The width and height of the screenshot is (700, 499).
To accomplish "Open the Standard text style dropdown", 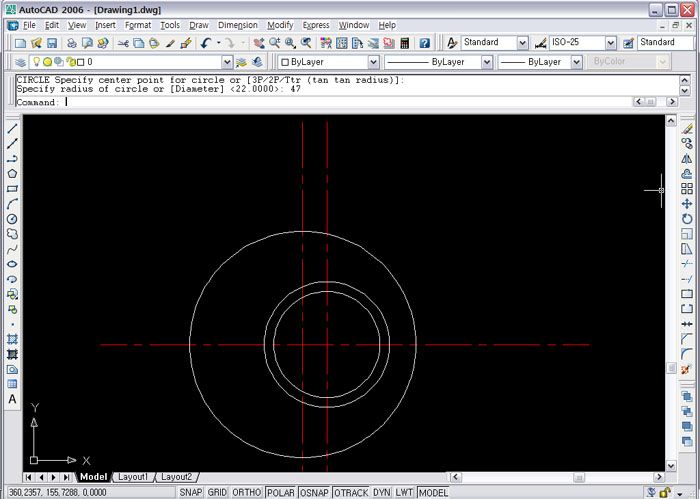I will (522, 43).
